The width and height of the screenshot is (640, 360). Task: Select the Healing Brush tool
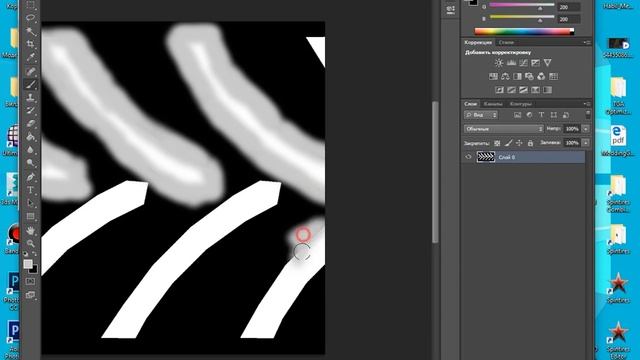coord(31,71)
